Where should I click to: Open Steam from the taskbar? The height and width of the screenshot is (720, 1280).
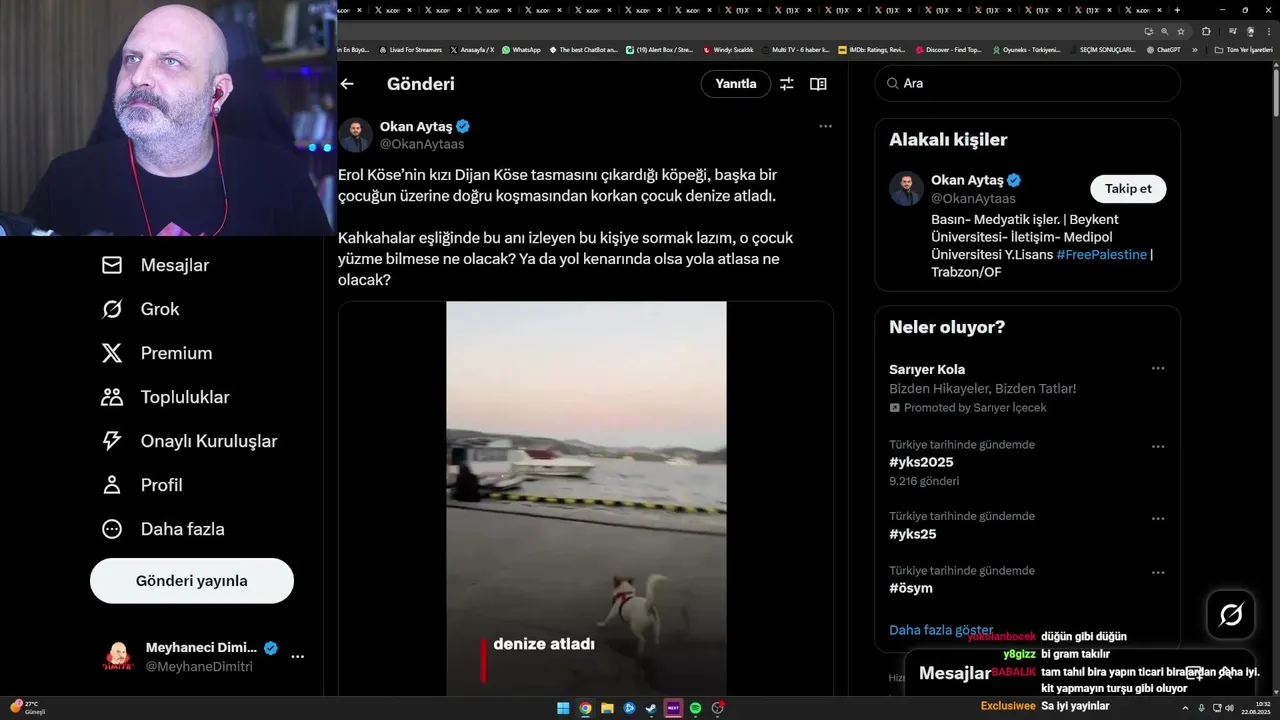coord(651,708)
